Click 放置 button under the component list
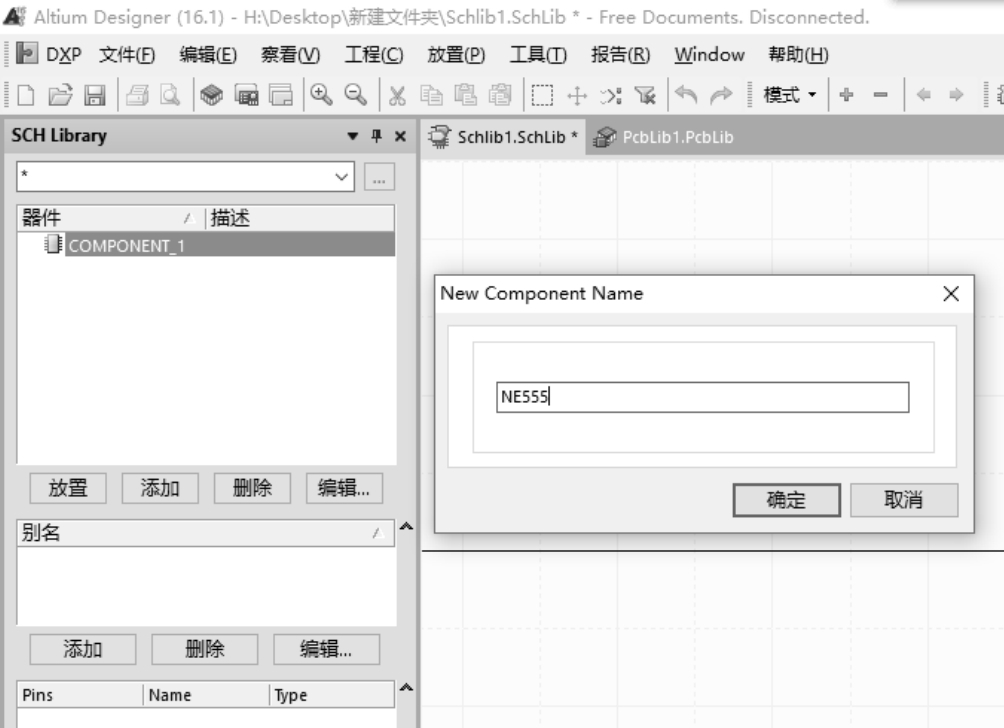Screen dimensions: 1004x728 (x=68, y=488)
